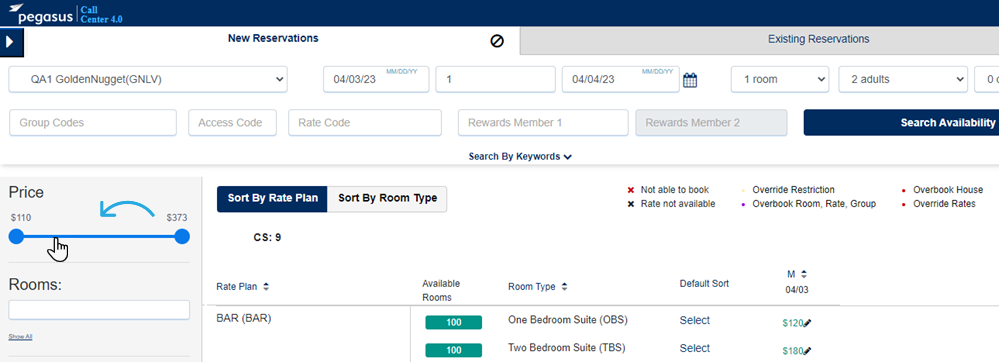Screen dimensions: 999x362
Task: Focus the Group Codes field
Action: 93,122
